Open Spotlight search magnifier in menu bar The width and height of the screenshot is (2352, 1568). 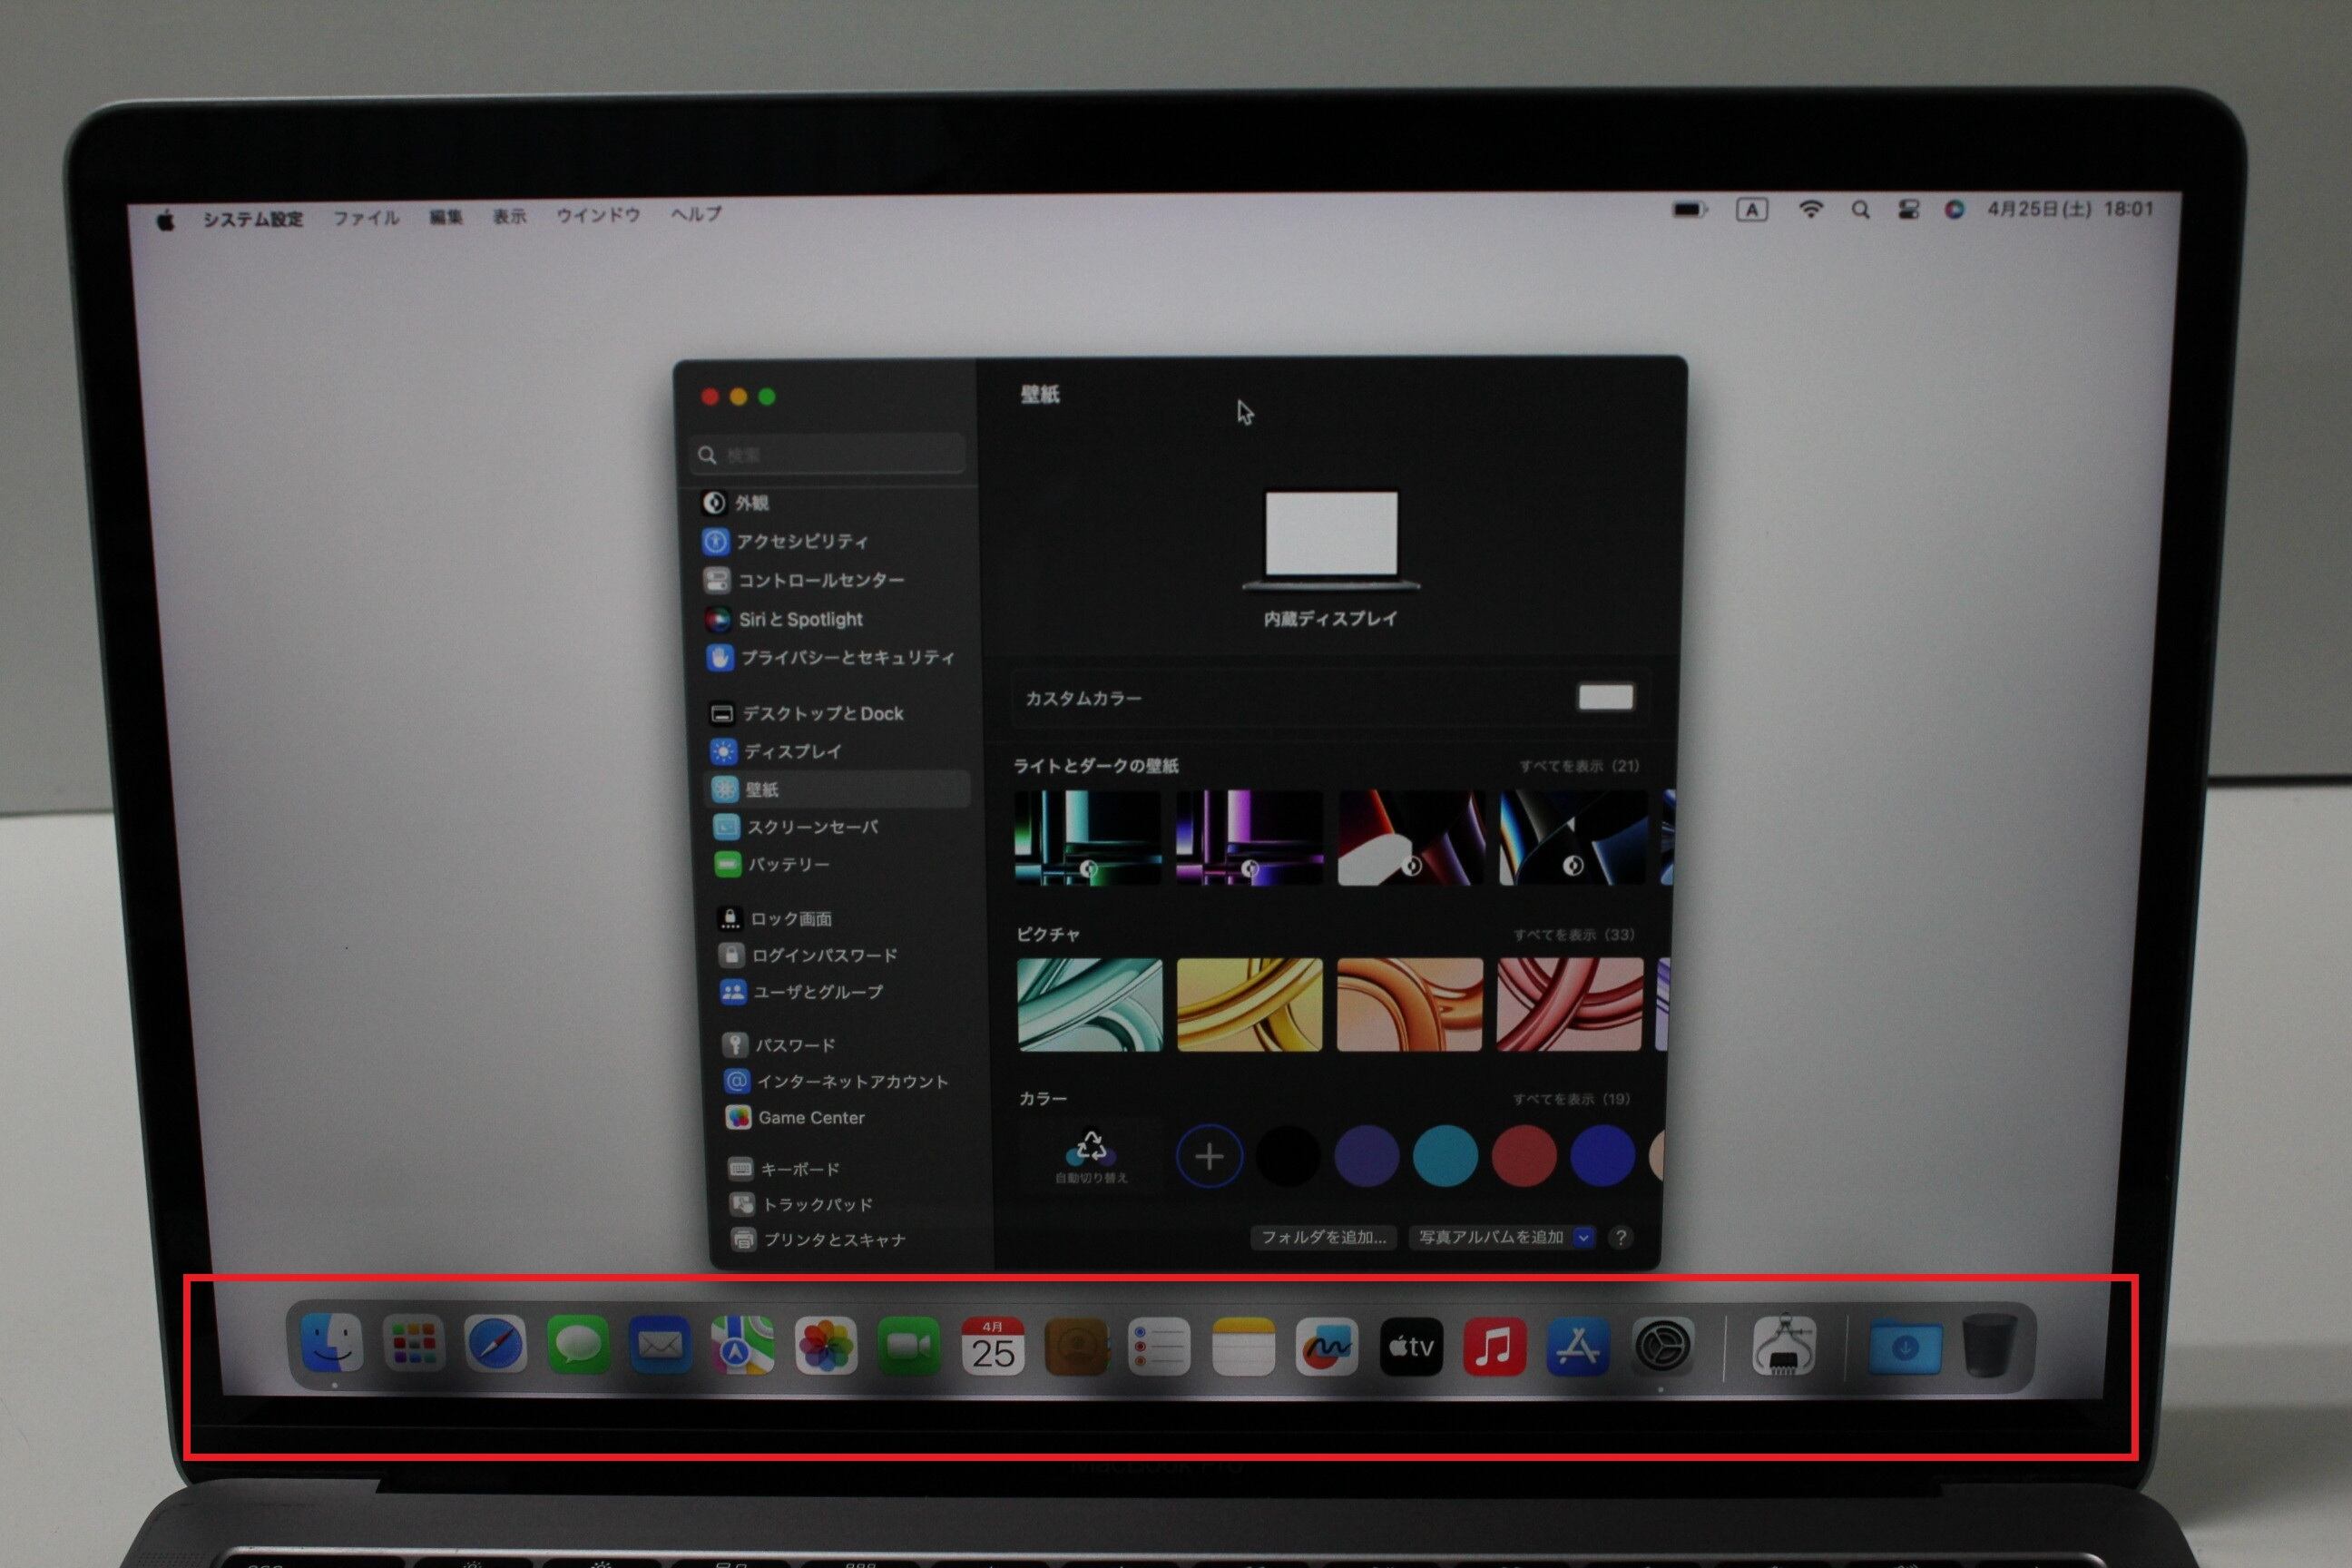(1860, 210)
